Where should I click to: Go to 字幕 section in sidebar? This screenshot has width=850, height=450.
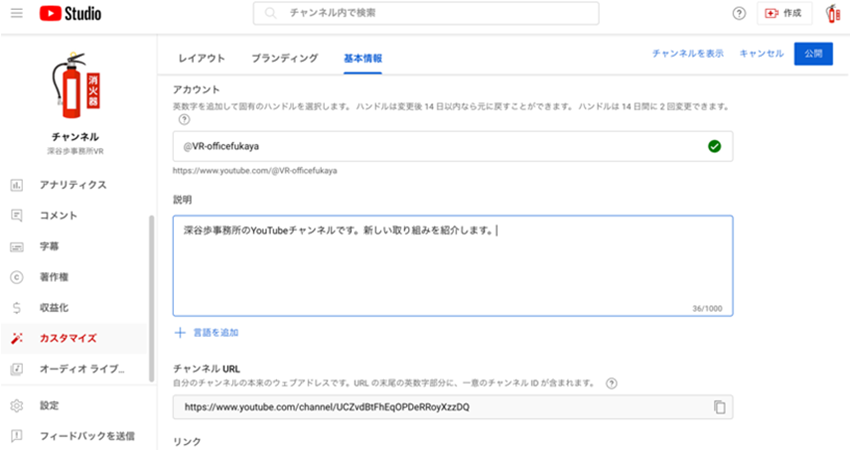48,246
